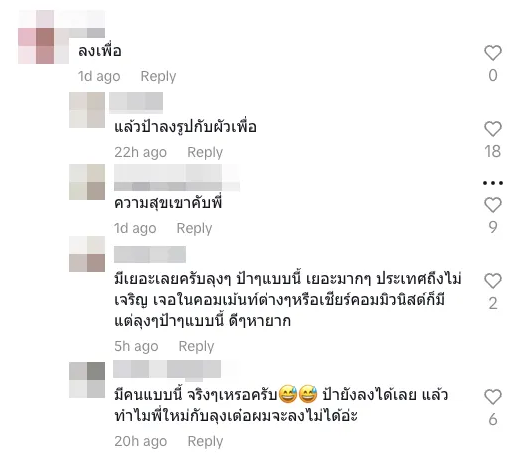Image resolution: width=529 pixels, height=453 pixels.
Task: Open avatar of the 20h ago commenter
Action: pos(87,380)
